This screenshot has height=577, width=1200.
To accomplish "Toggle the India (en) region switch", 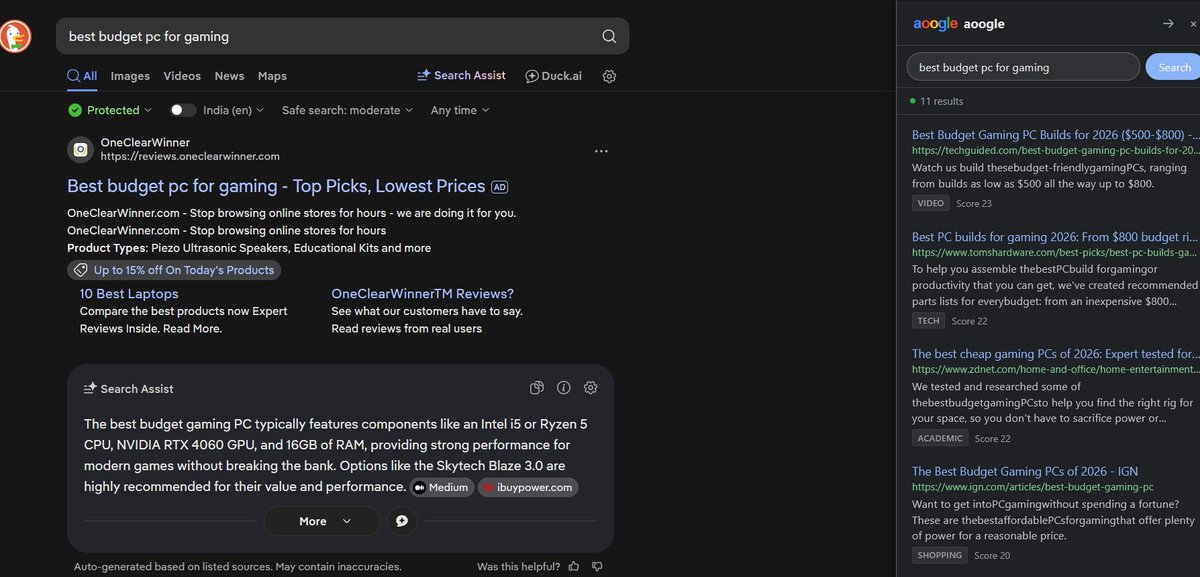I will [183, 110].
